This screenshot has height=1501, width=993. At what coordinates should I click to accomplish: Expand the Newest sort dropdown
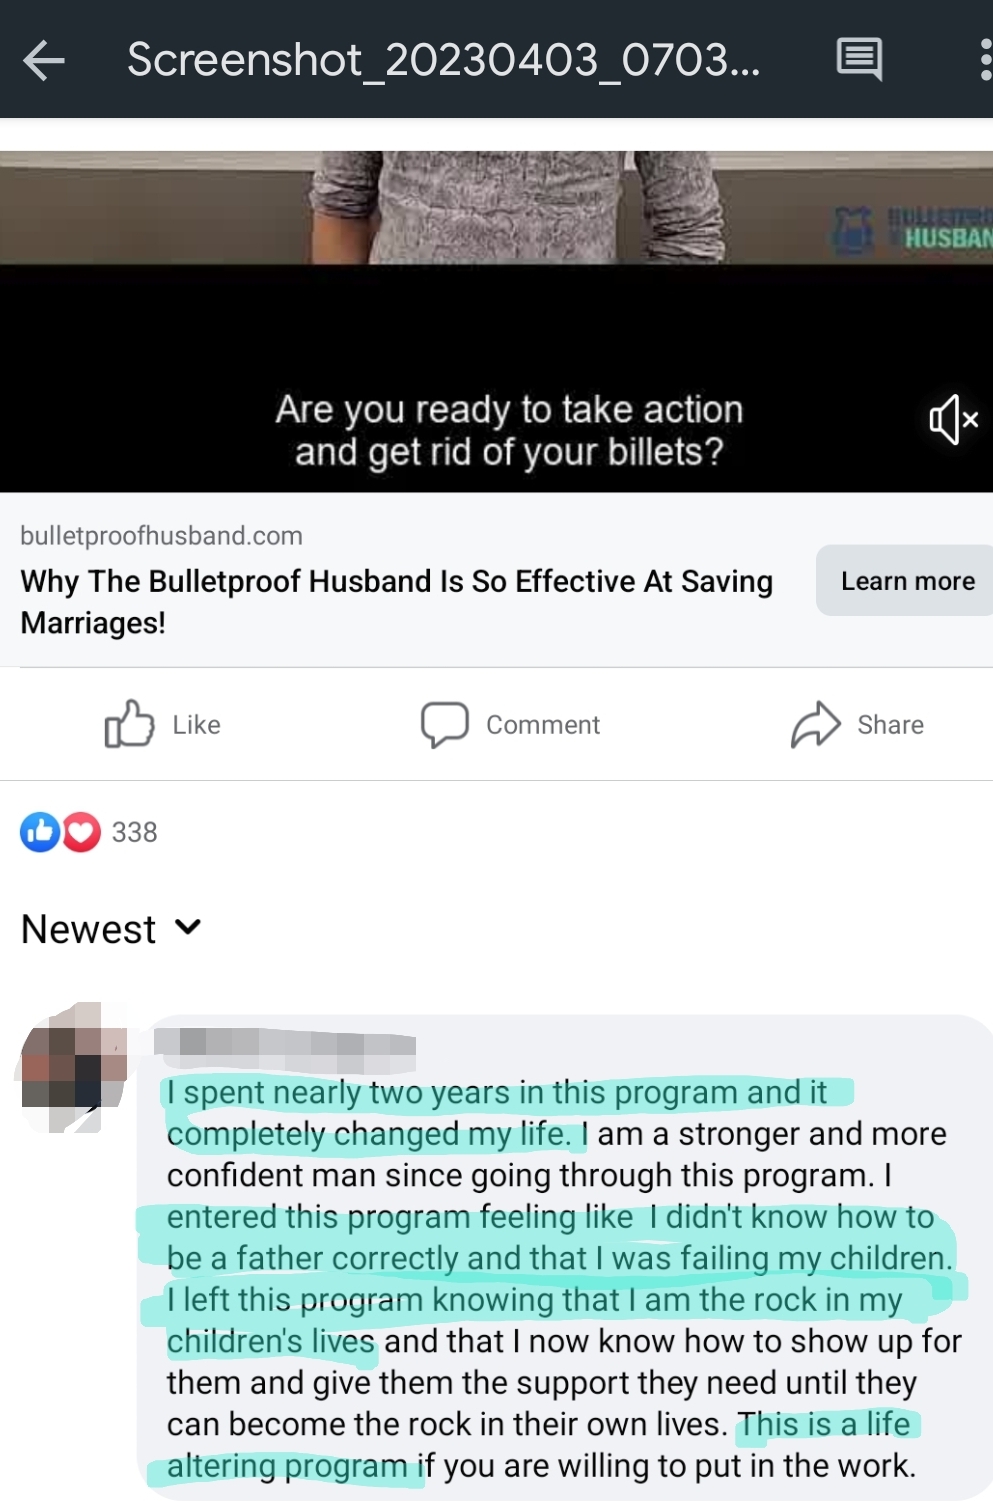coord(111,929)
